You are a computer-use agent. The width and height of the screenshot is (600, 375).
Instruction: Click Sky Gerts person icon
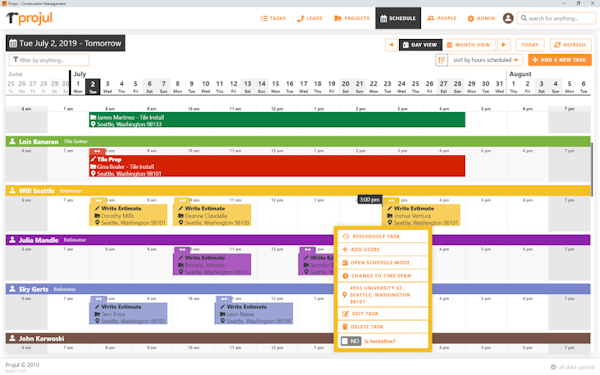pos(12,289)
